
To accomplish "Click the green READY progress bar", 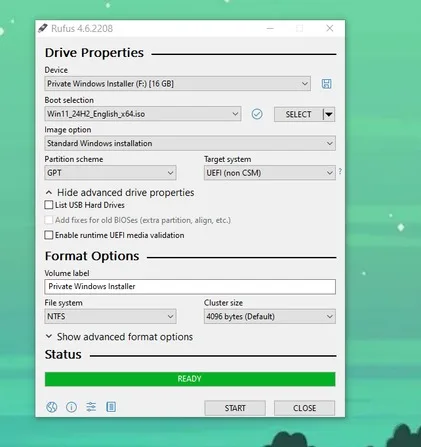I will point(190,379).
